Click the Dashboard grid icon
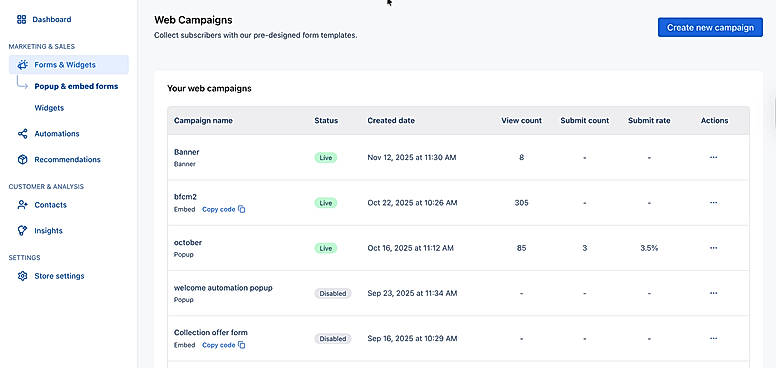Image resolution: width=776 pixels, height=368 pixels. [21, 20]
